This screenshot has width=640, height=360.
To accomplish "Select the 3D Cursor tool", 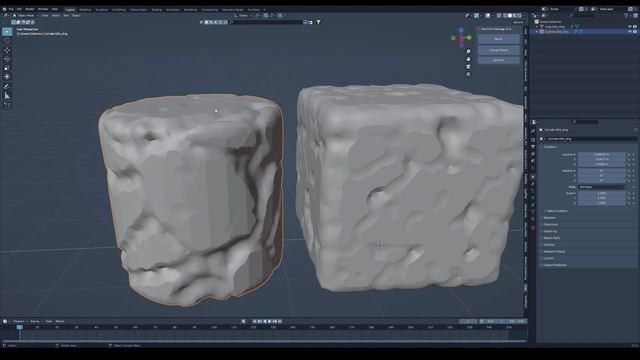I will tap(7, 41).
